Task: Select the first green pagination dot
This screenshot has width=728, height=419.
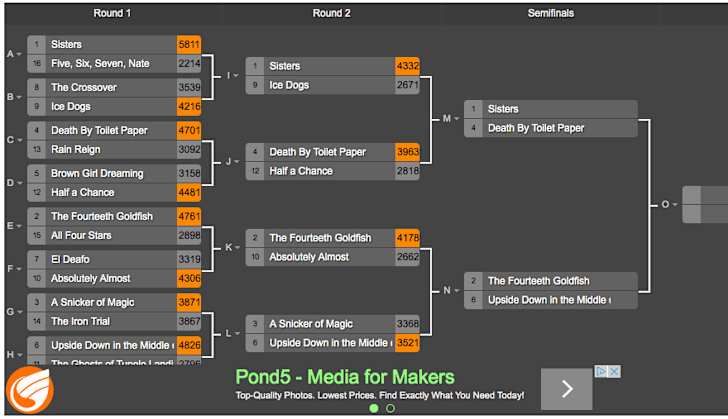Action: click(375, 408)
